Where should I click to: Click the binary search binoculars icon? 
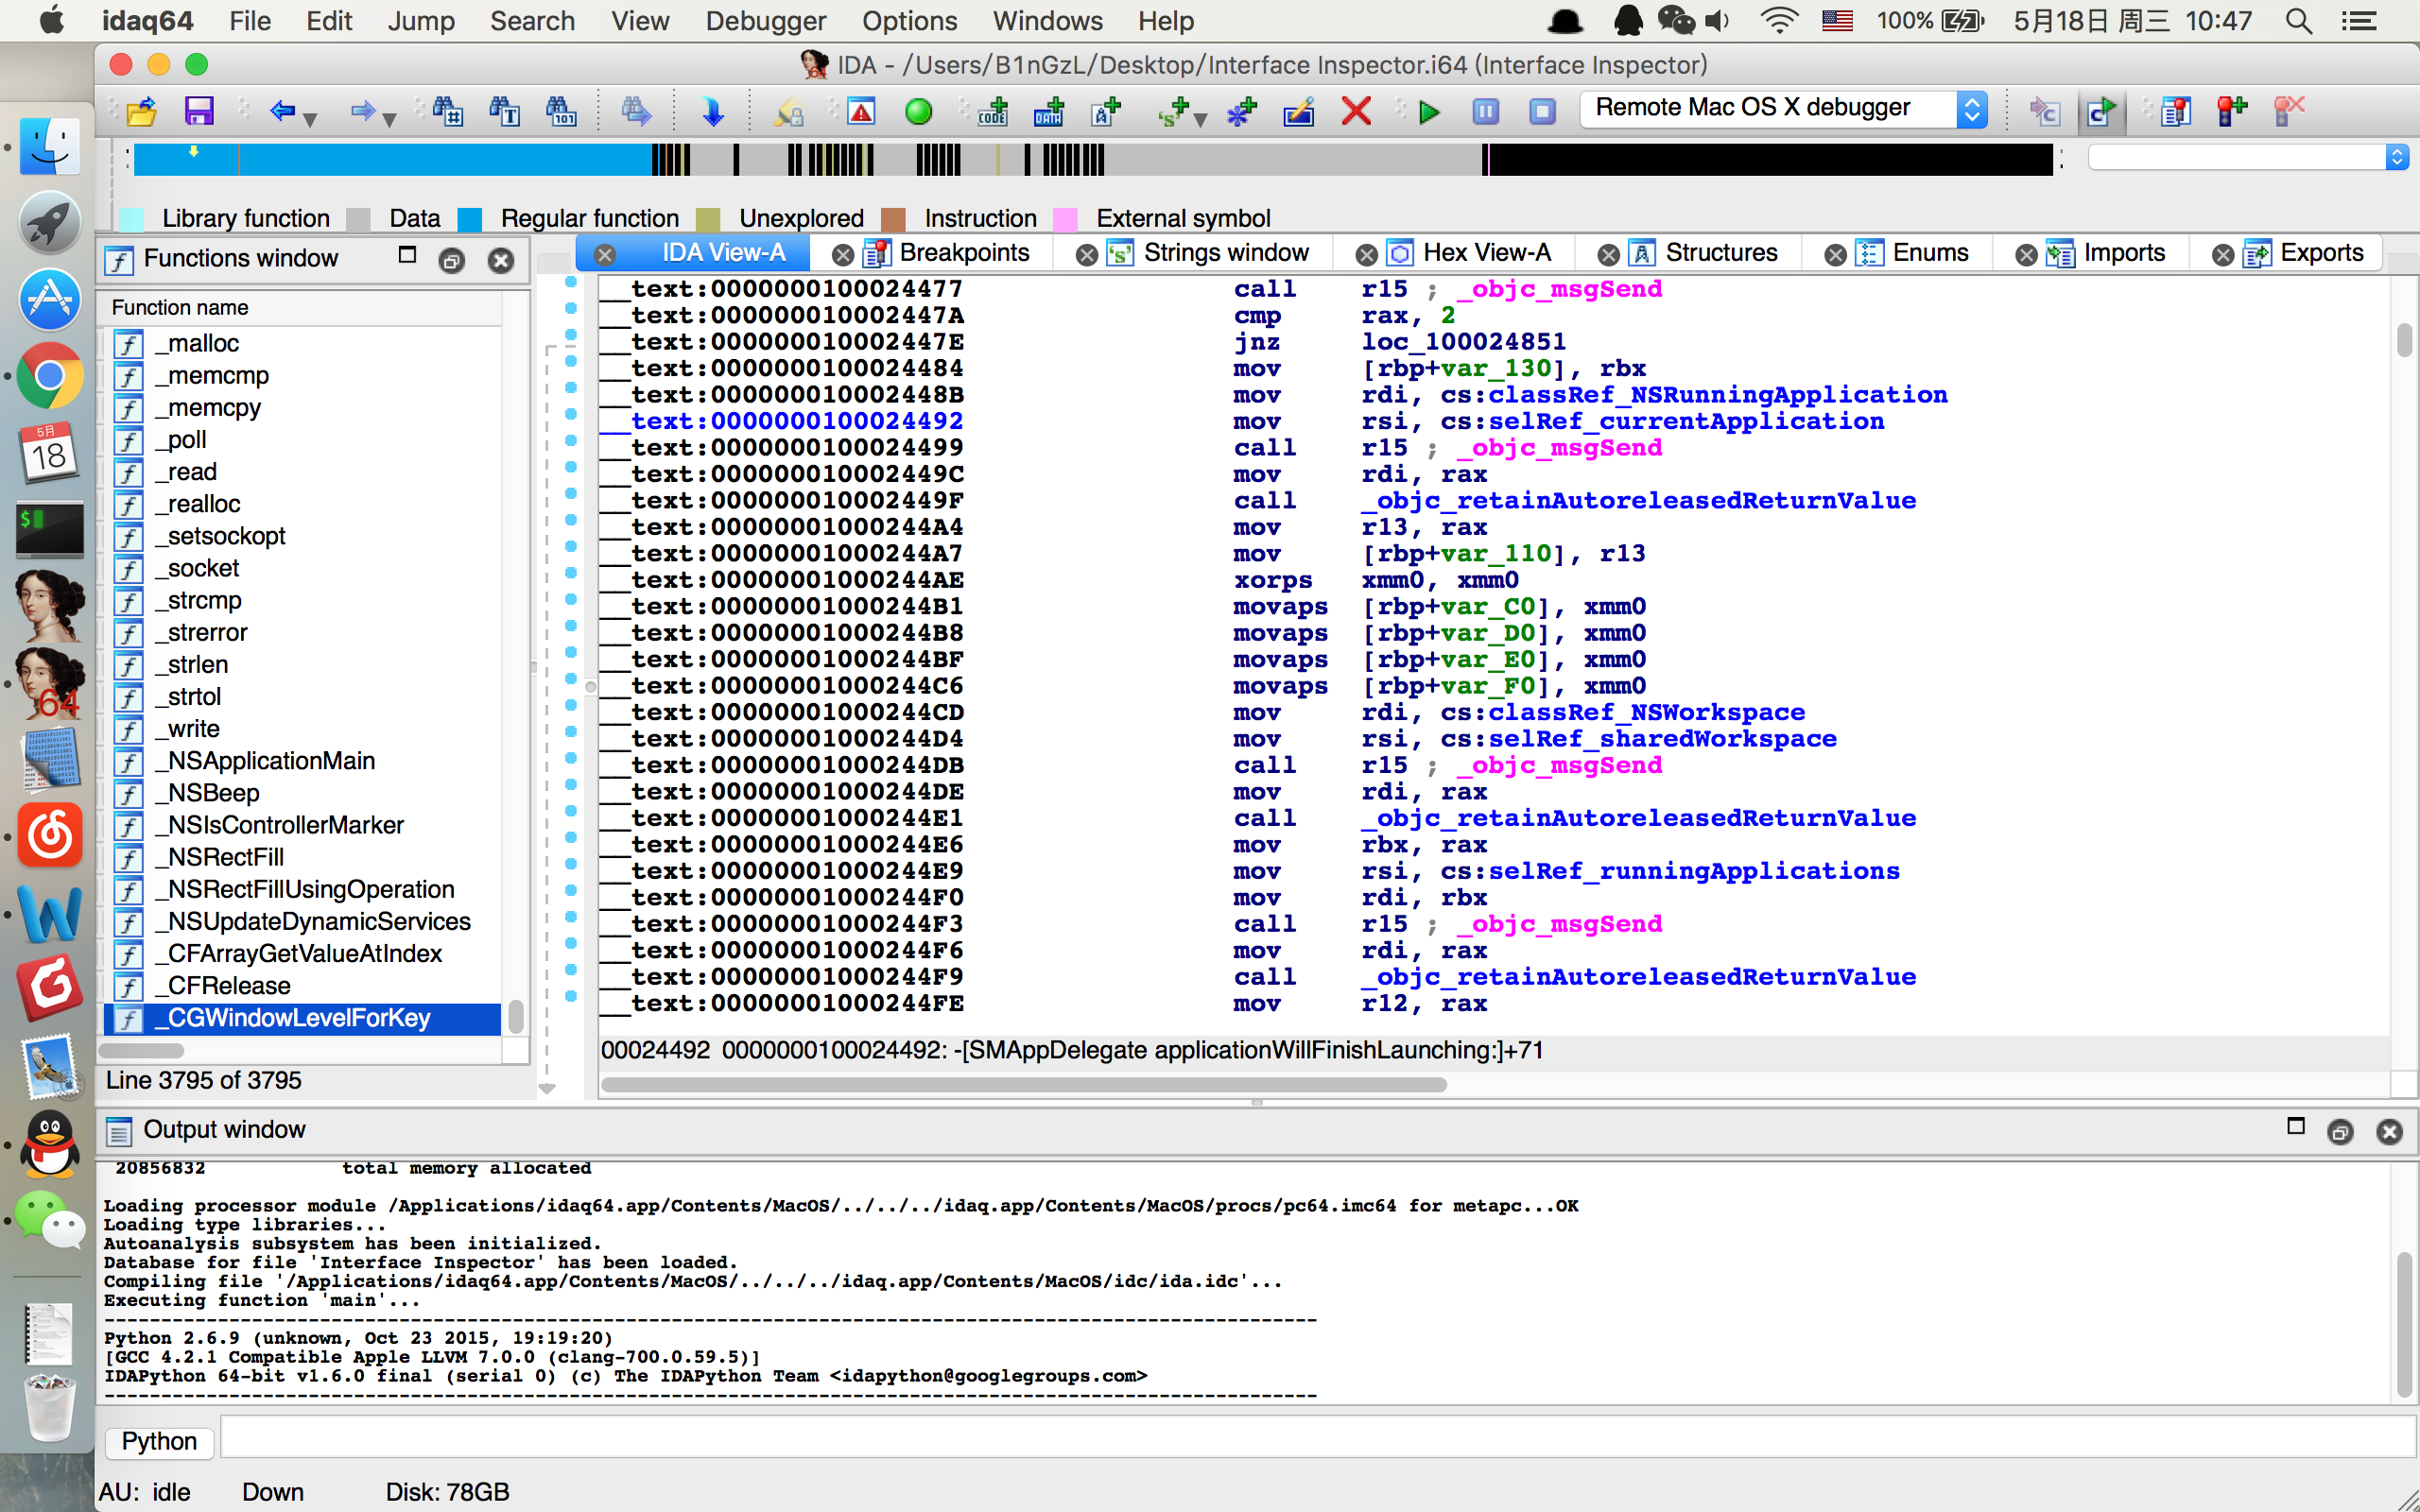pos(561,111)
